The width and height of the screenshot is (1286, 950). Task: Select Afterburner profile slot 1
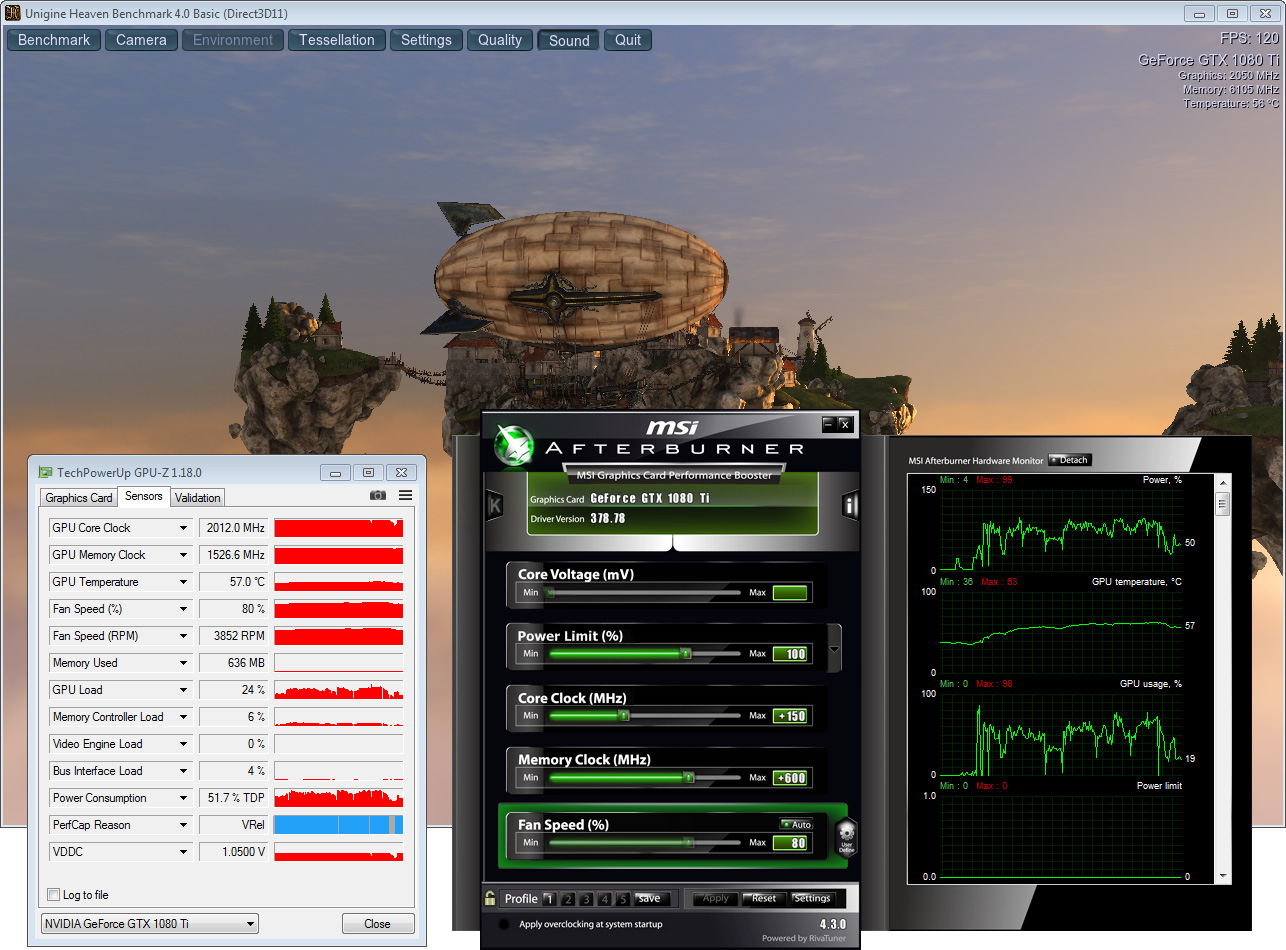548,898
